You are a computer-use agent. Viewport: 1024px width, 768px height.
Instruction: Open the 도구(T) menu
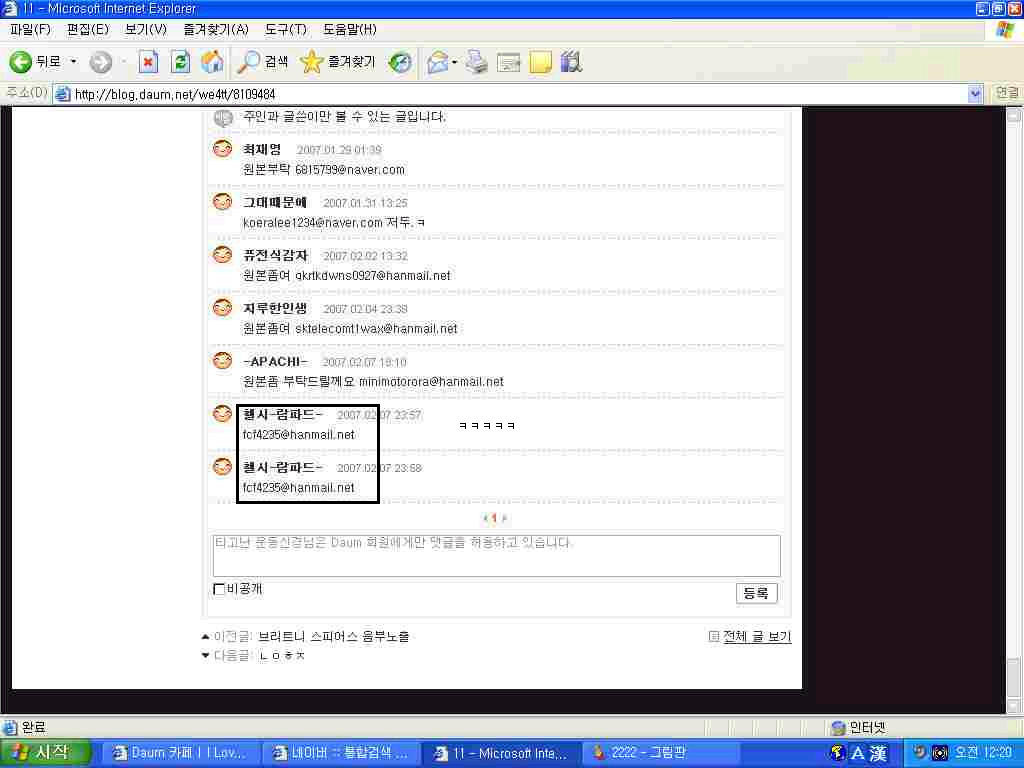(285, 29)
